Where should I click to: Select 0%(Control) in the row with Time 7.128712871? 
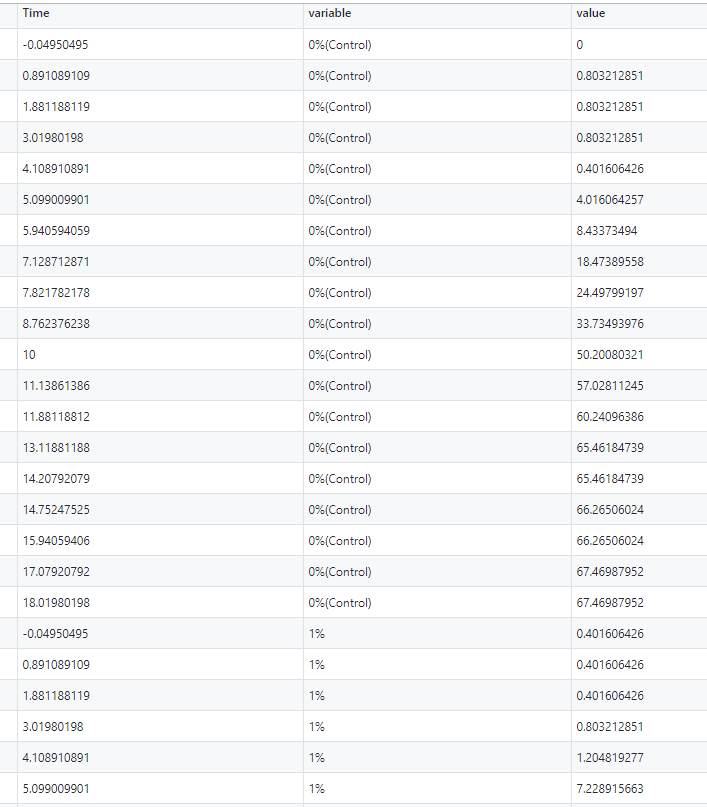click(340, 262)
